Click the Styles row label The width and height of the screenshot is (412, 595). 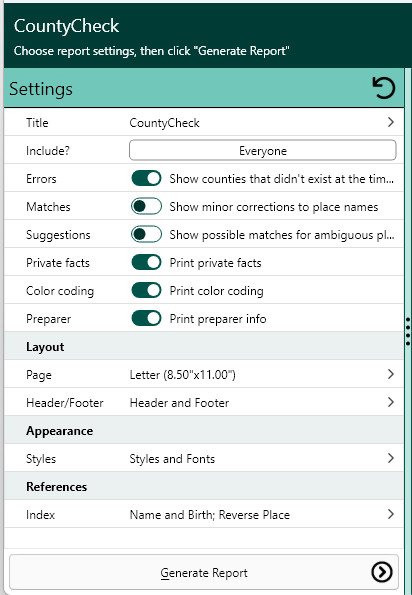[41, 459]
